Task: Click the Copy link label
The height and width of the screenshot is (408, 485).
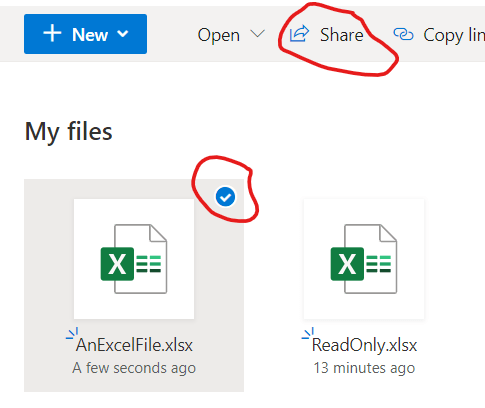Action: [x=454, y=35]
